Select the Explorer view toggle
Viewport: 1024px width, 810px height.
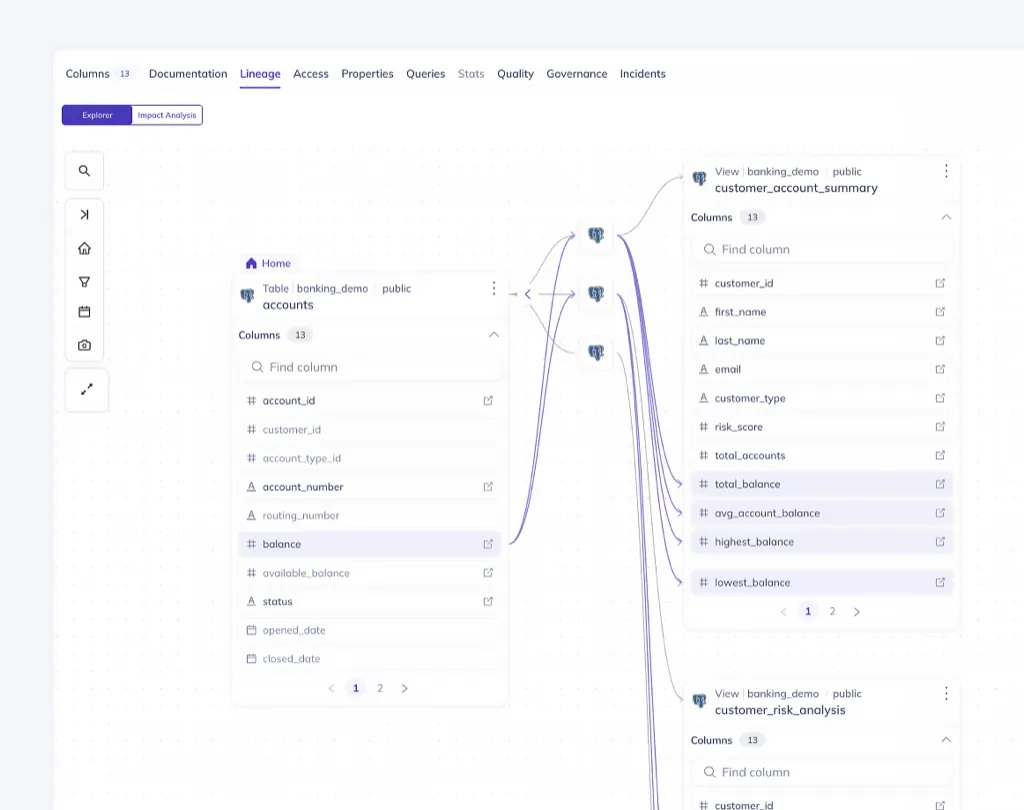click(97, 115)
